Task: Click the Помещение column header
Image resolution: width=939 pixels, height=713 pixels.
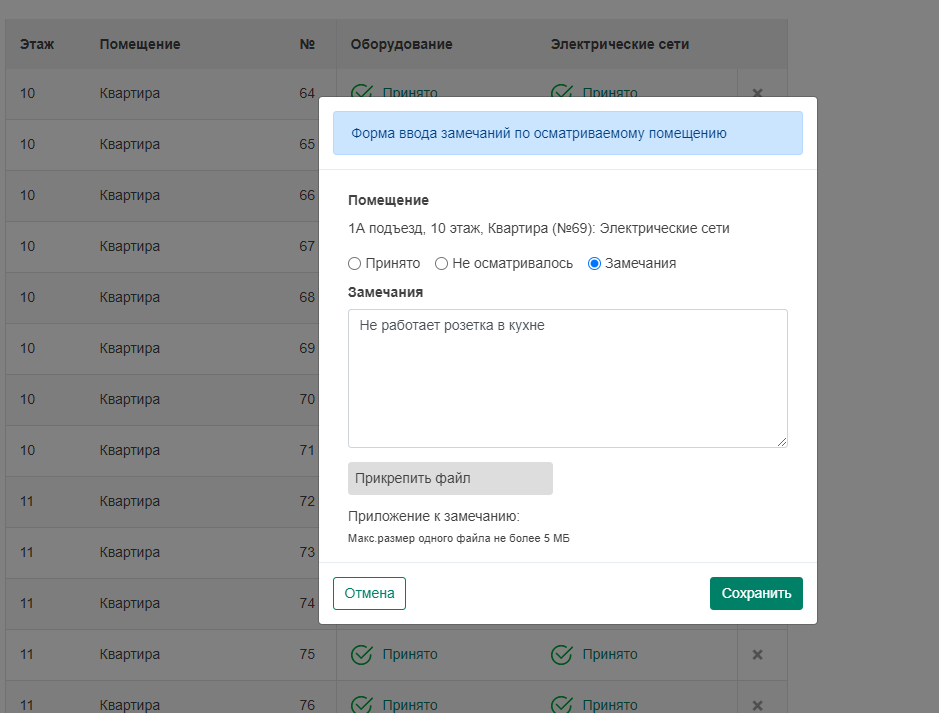Action: (x=140, y=44)
